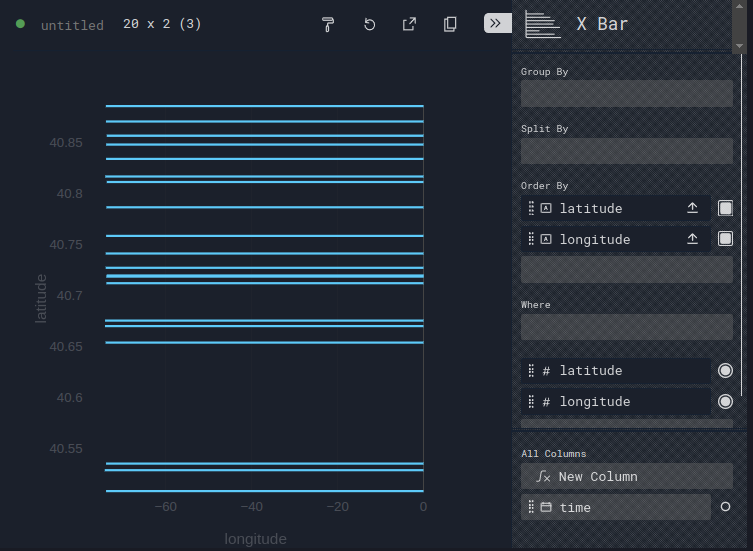
Task: Click the Group By drop area
Action: click(x=627, y=93)
